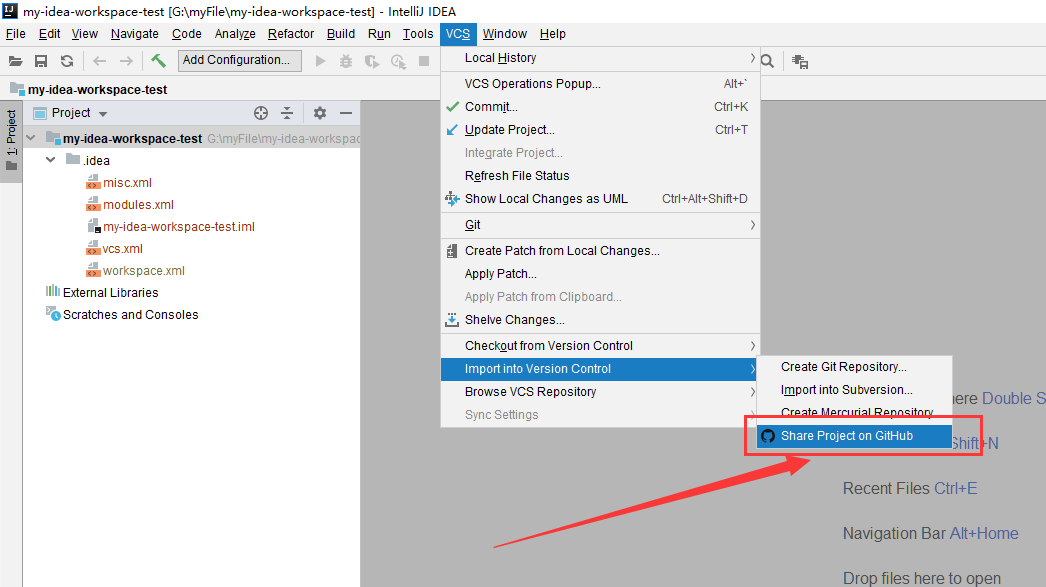This screenshot has height=587, width=1046.
Task: Open the Help menu
Action: point(552,33)
